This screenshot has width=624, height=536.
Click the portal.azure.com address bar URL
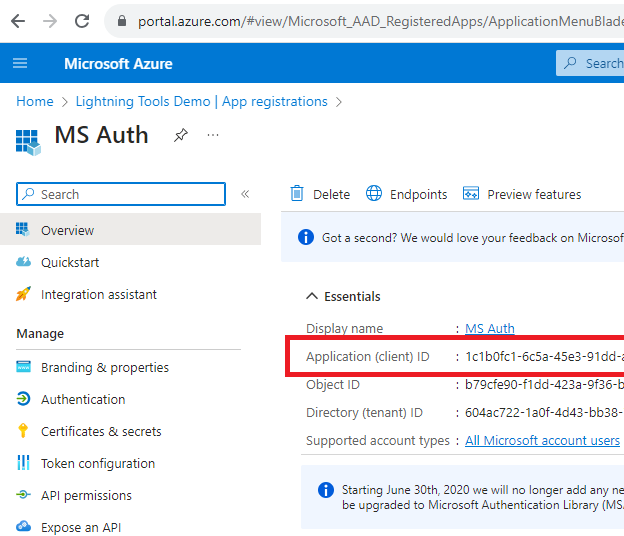[x=380, y=21]
